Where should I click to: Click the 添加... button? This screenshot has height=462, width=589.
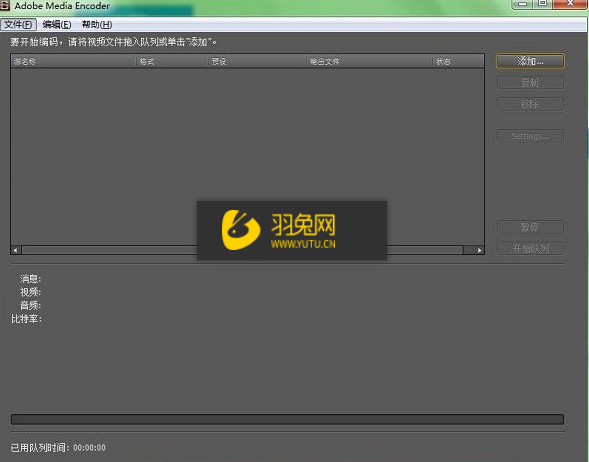(x=530, y=61)
